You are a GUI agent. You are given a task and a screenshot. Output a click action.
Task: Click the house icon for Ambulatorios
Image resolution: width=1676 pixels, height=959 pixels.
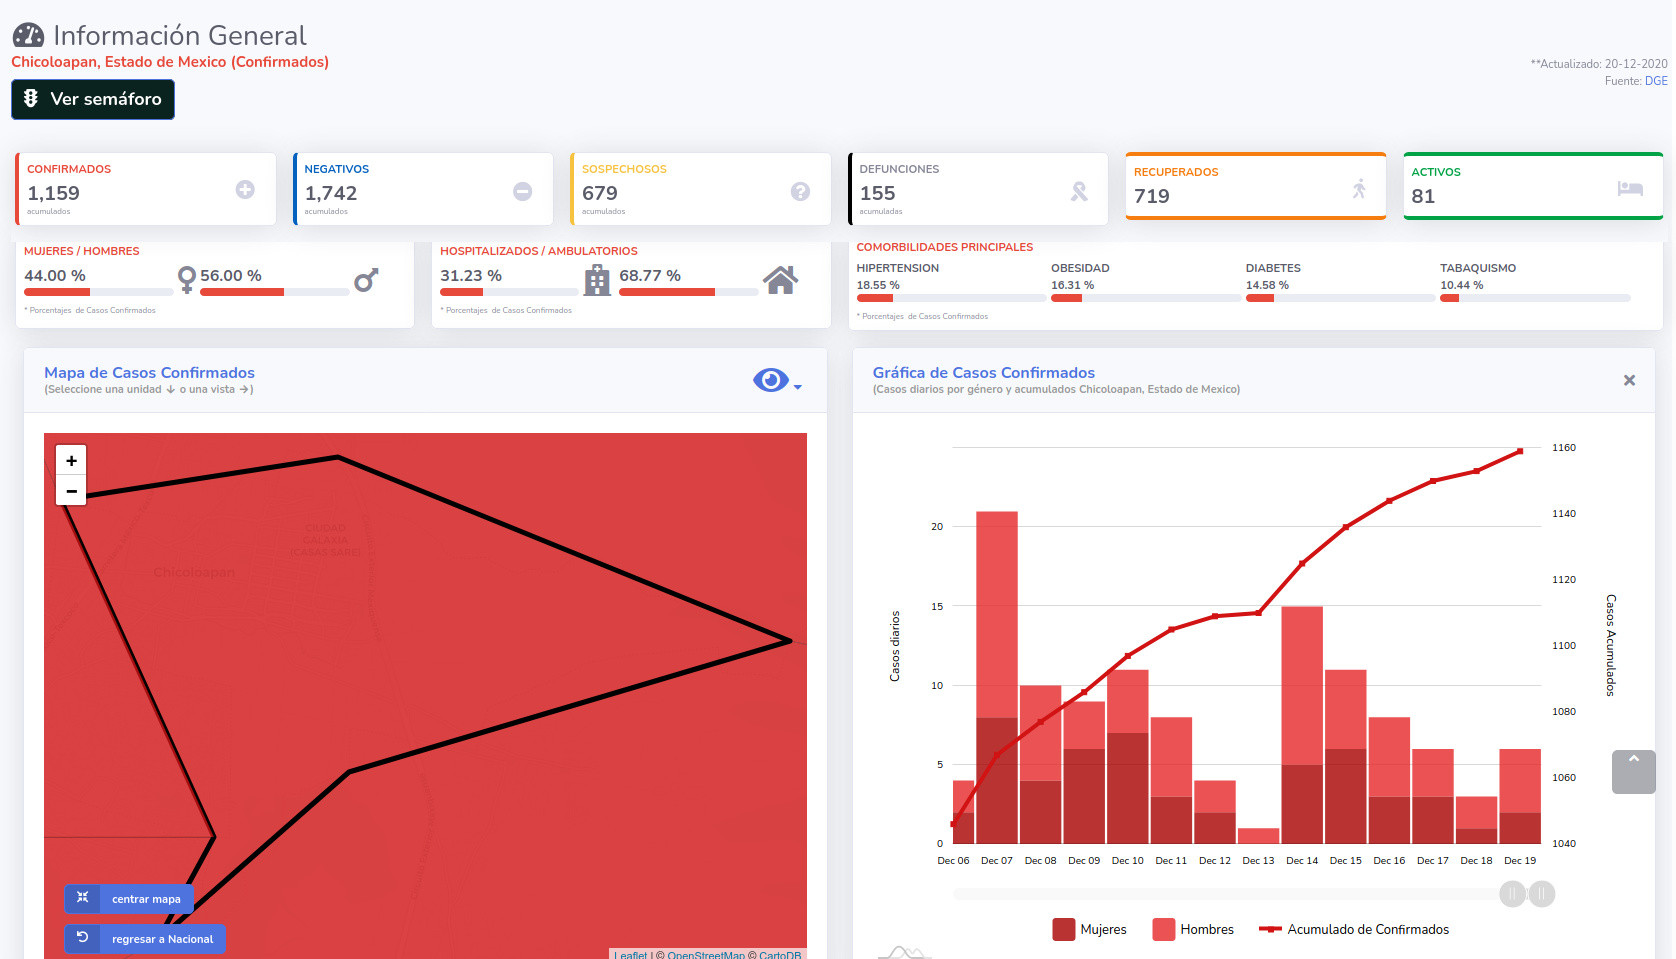tap(780, 280)
